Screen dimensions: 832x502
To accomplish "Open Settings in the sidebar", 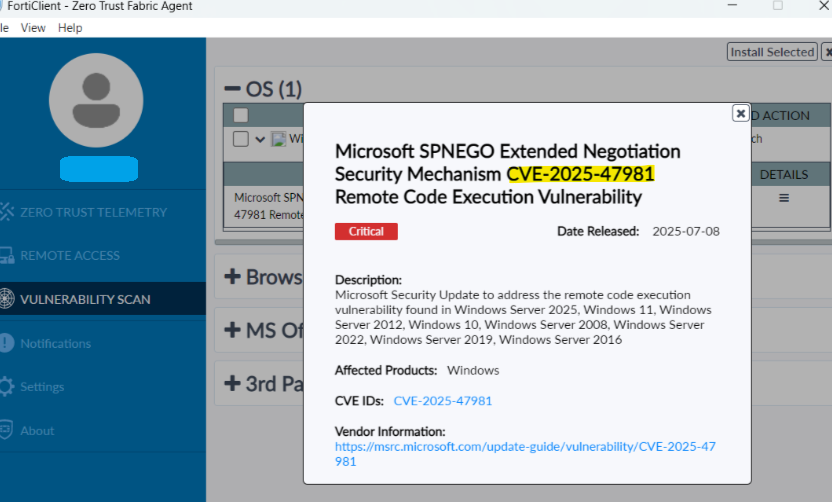I will click(42, 386).
